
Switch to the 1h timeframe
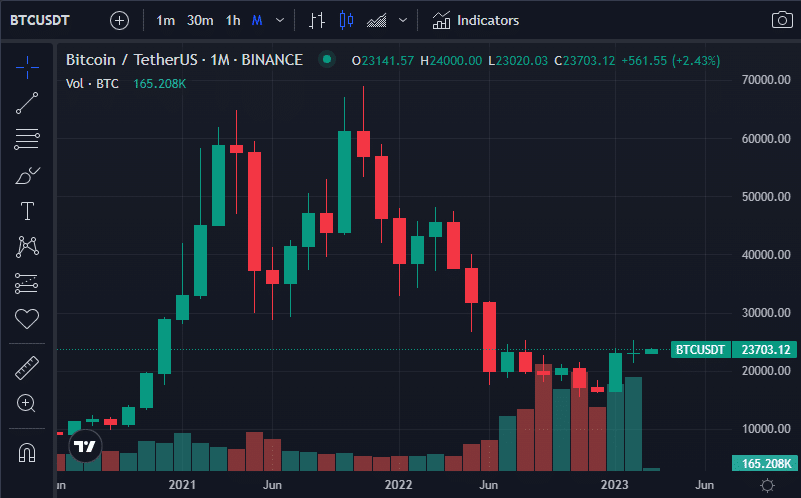coord(233,20)
